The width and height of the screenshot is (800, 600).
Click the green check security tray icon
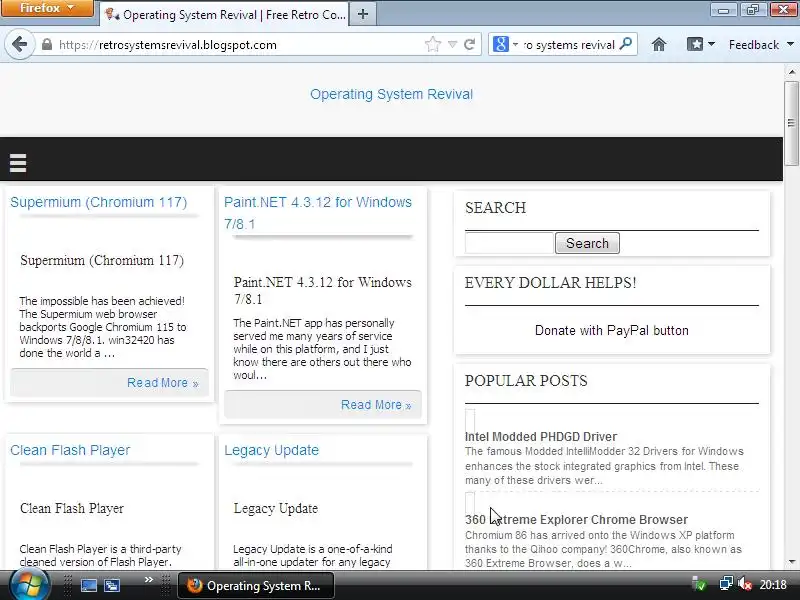(699, 584)
